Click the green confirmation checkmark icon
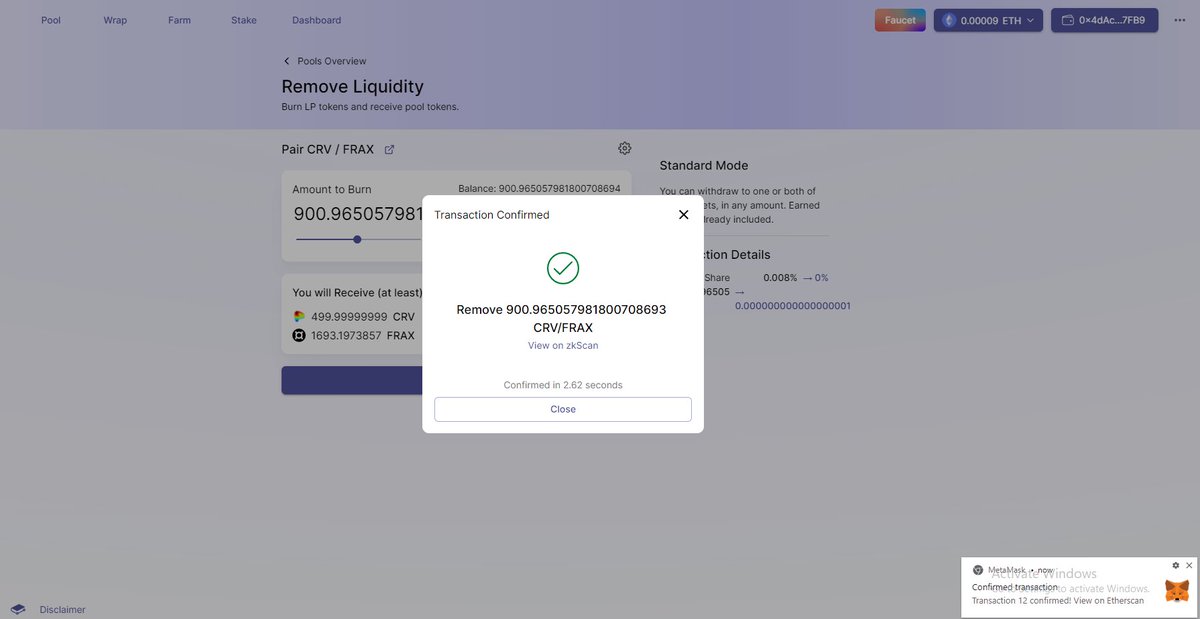1200x619 pixels. 563,268
